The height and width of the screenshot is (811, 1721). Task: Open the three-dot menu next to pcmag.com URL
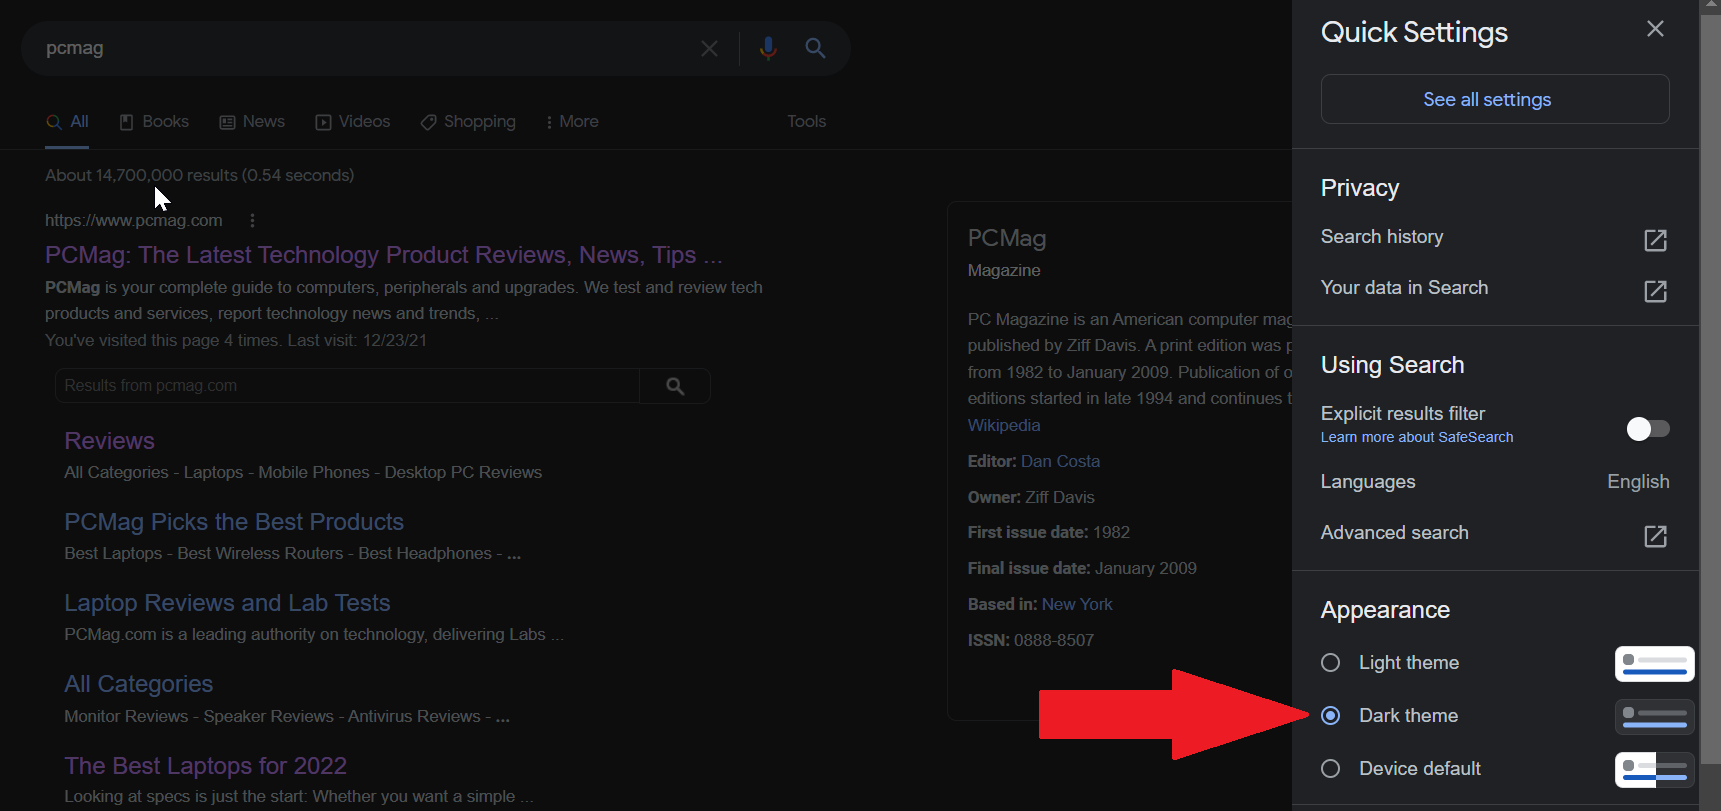tap(252, 220)
